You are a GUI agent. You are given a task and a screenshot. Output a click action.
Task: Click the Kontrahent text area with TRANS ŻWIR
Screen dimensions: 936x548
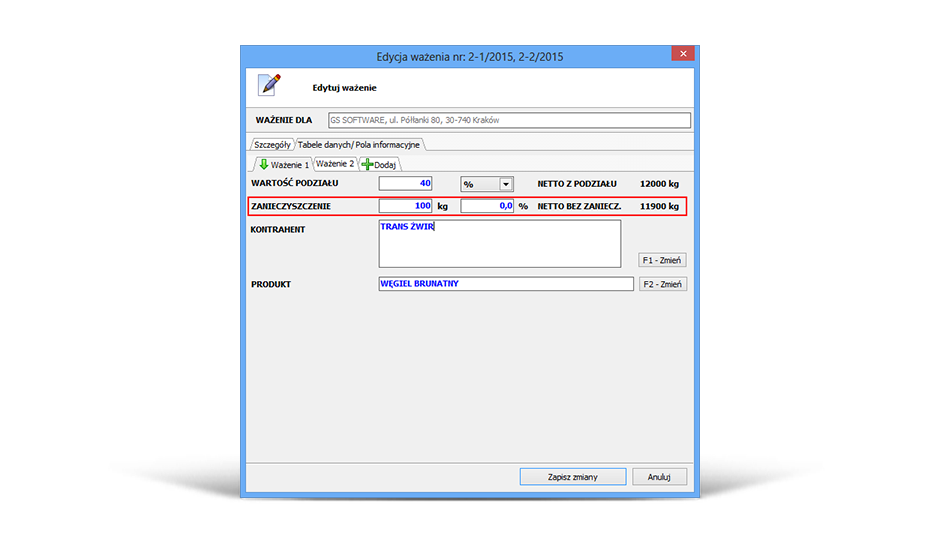(x=499, y=244)
